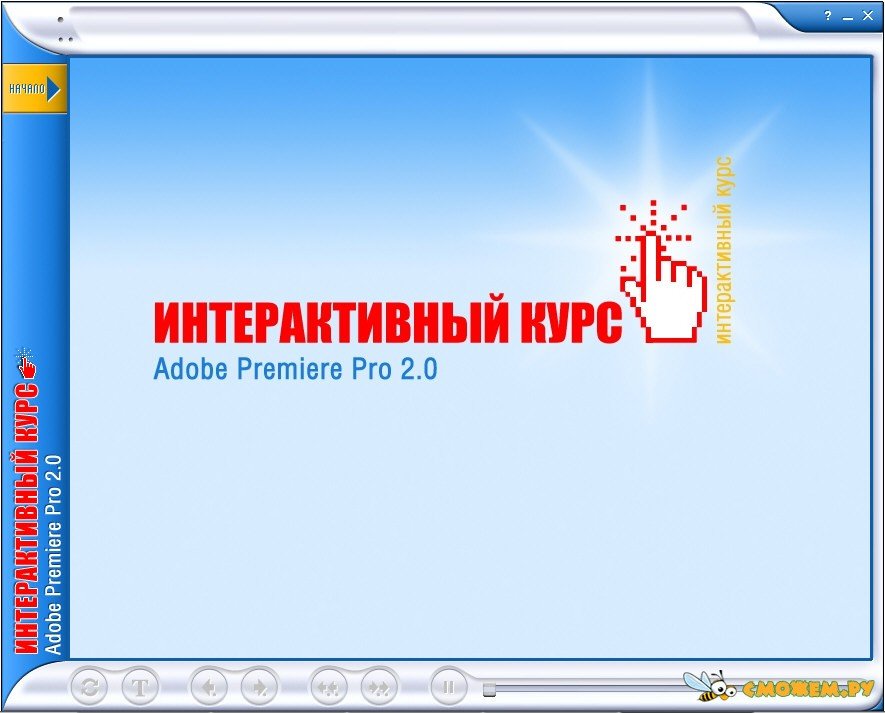Click the playback progress slider handle
885x713 pixels.
pyautogui.click(x=489, y=688)
